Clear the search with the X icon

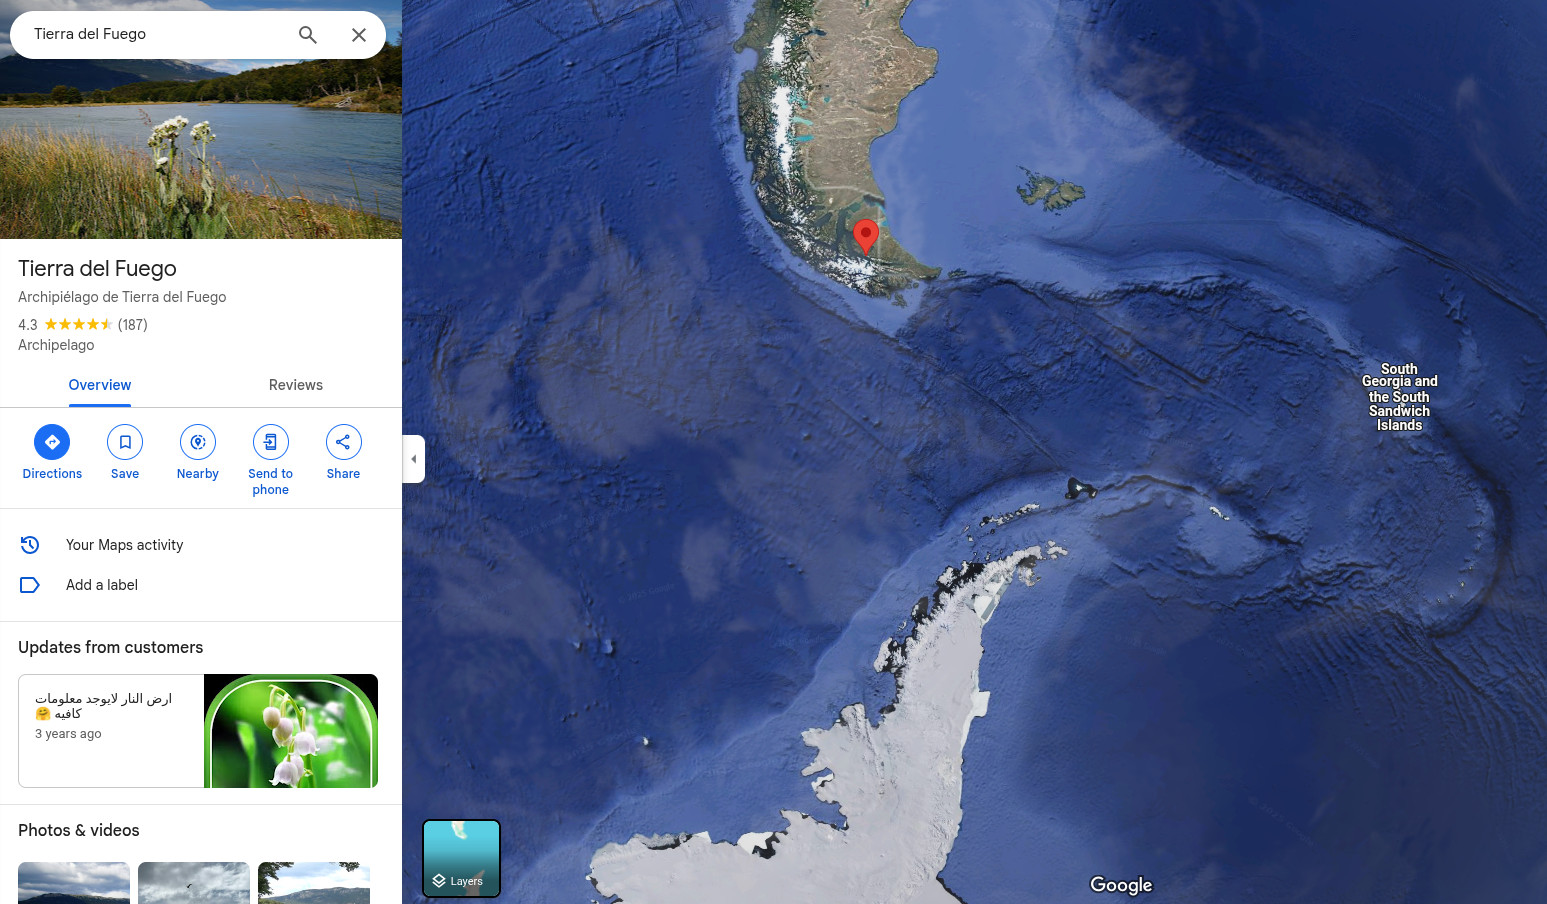(x=359, y=35)
